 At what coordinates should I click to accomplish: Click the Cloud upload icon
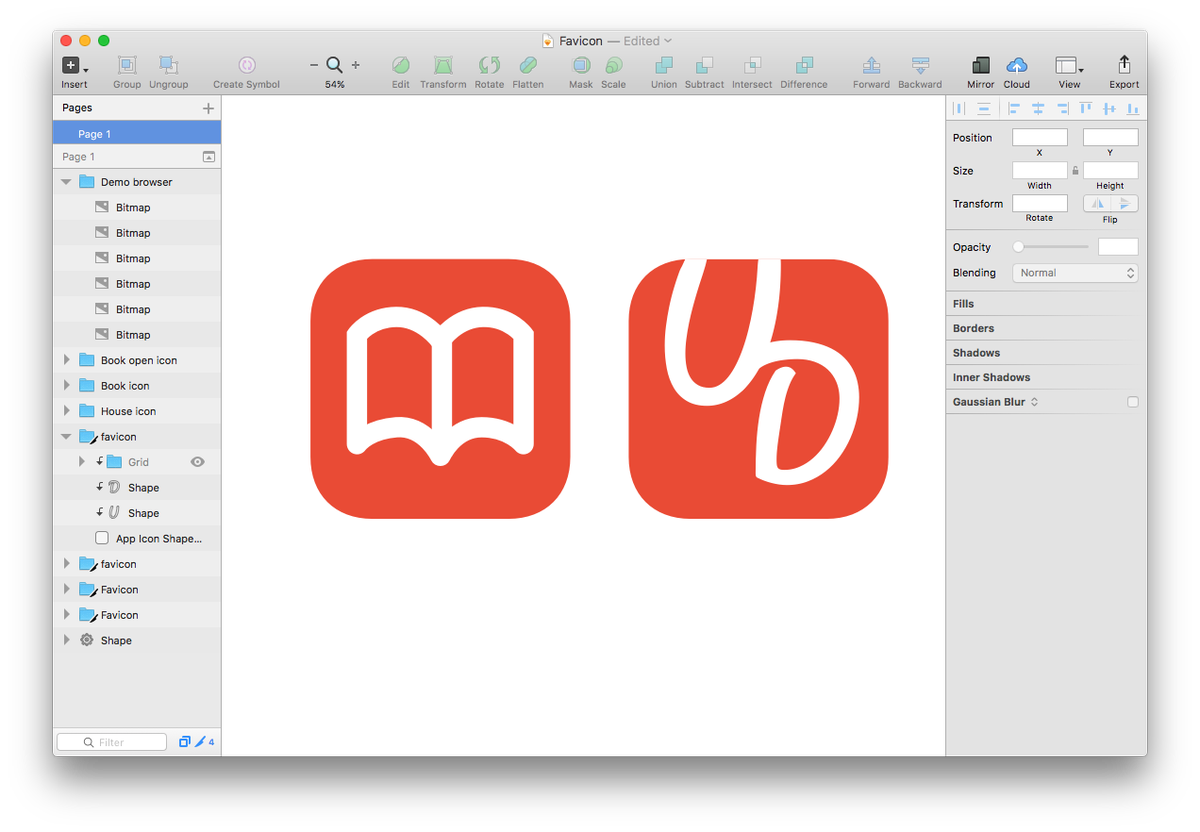1017,65
